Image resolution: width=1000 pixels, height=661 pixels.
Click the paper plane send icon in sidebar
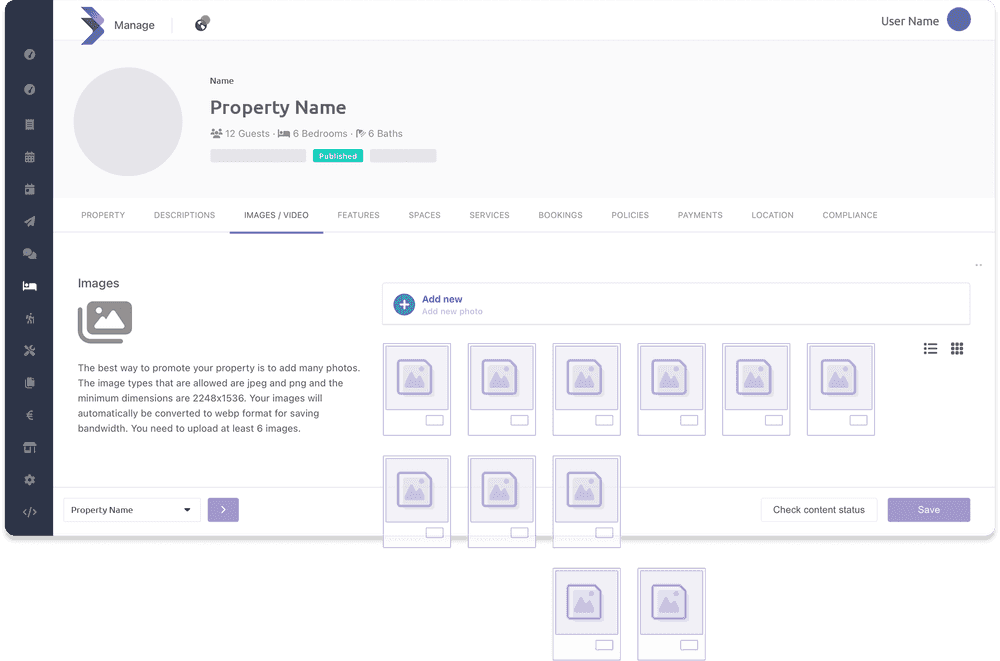(x=29, y=221)
